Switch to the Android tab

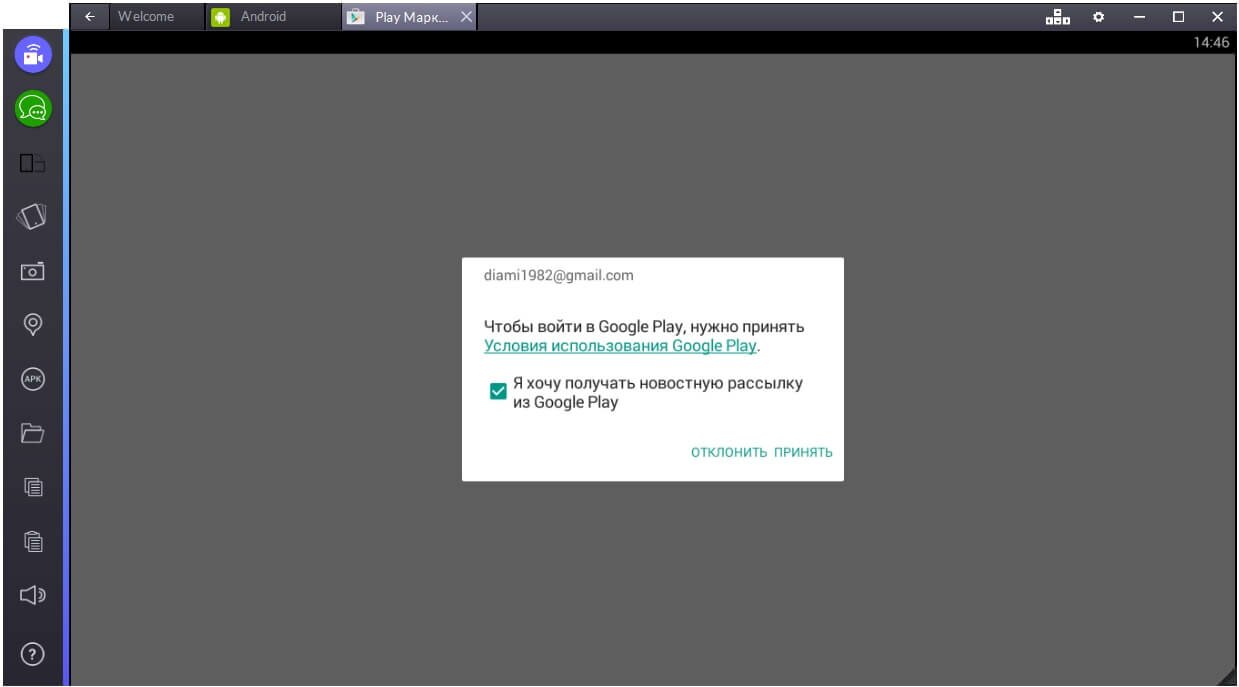click(262, 16)
